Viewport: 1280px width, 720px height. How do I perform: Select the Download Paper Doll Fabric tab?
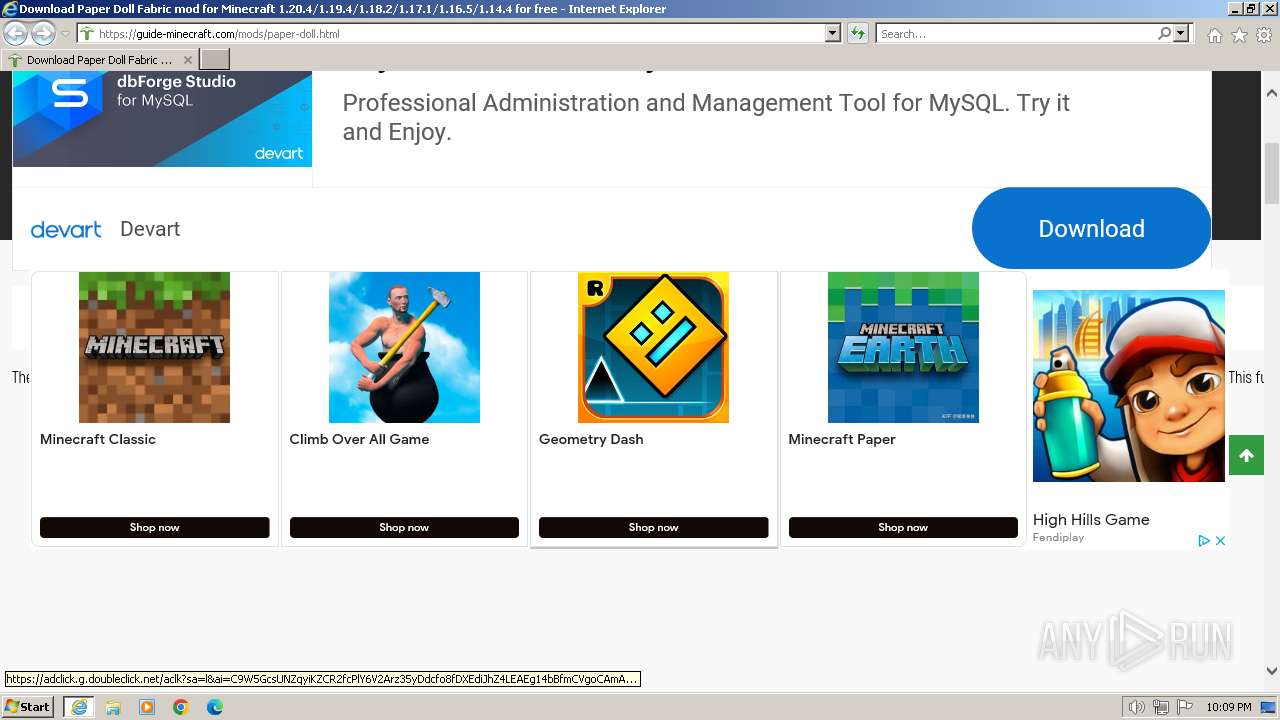[x=100, y=60]
